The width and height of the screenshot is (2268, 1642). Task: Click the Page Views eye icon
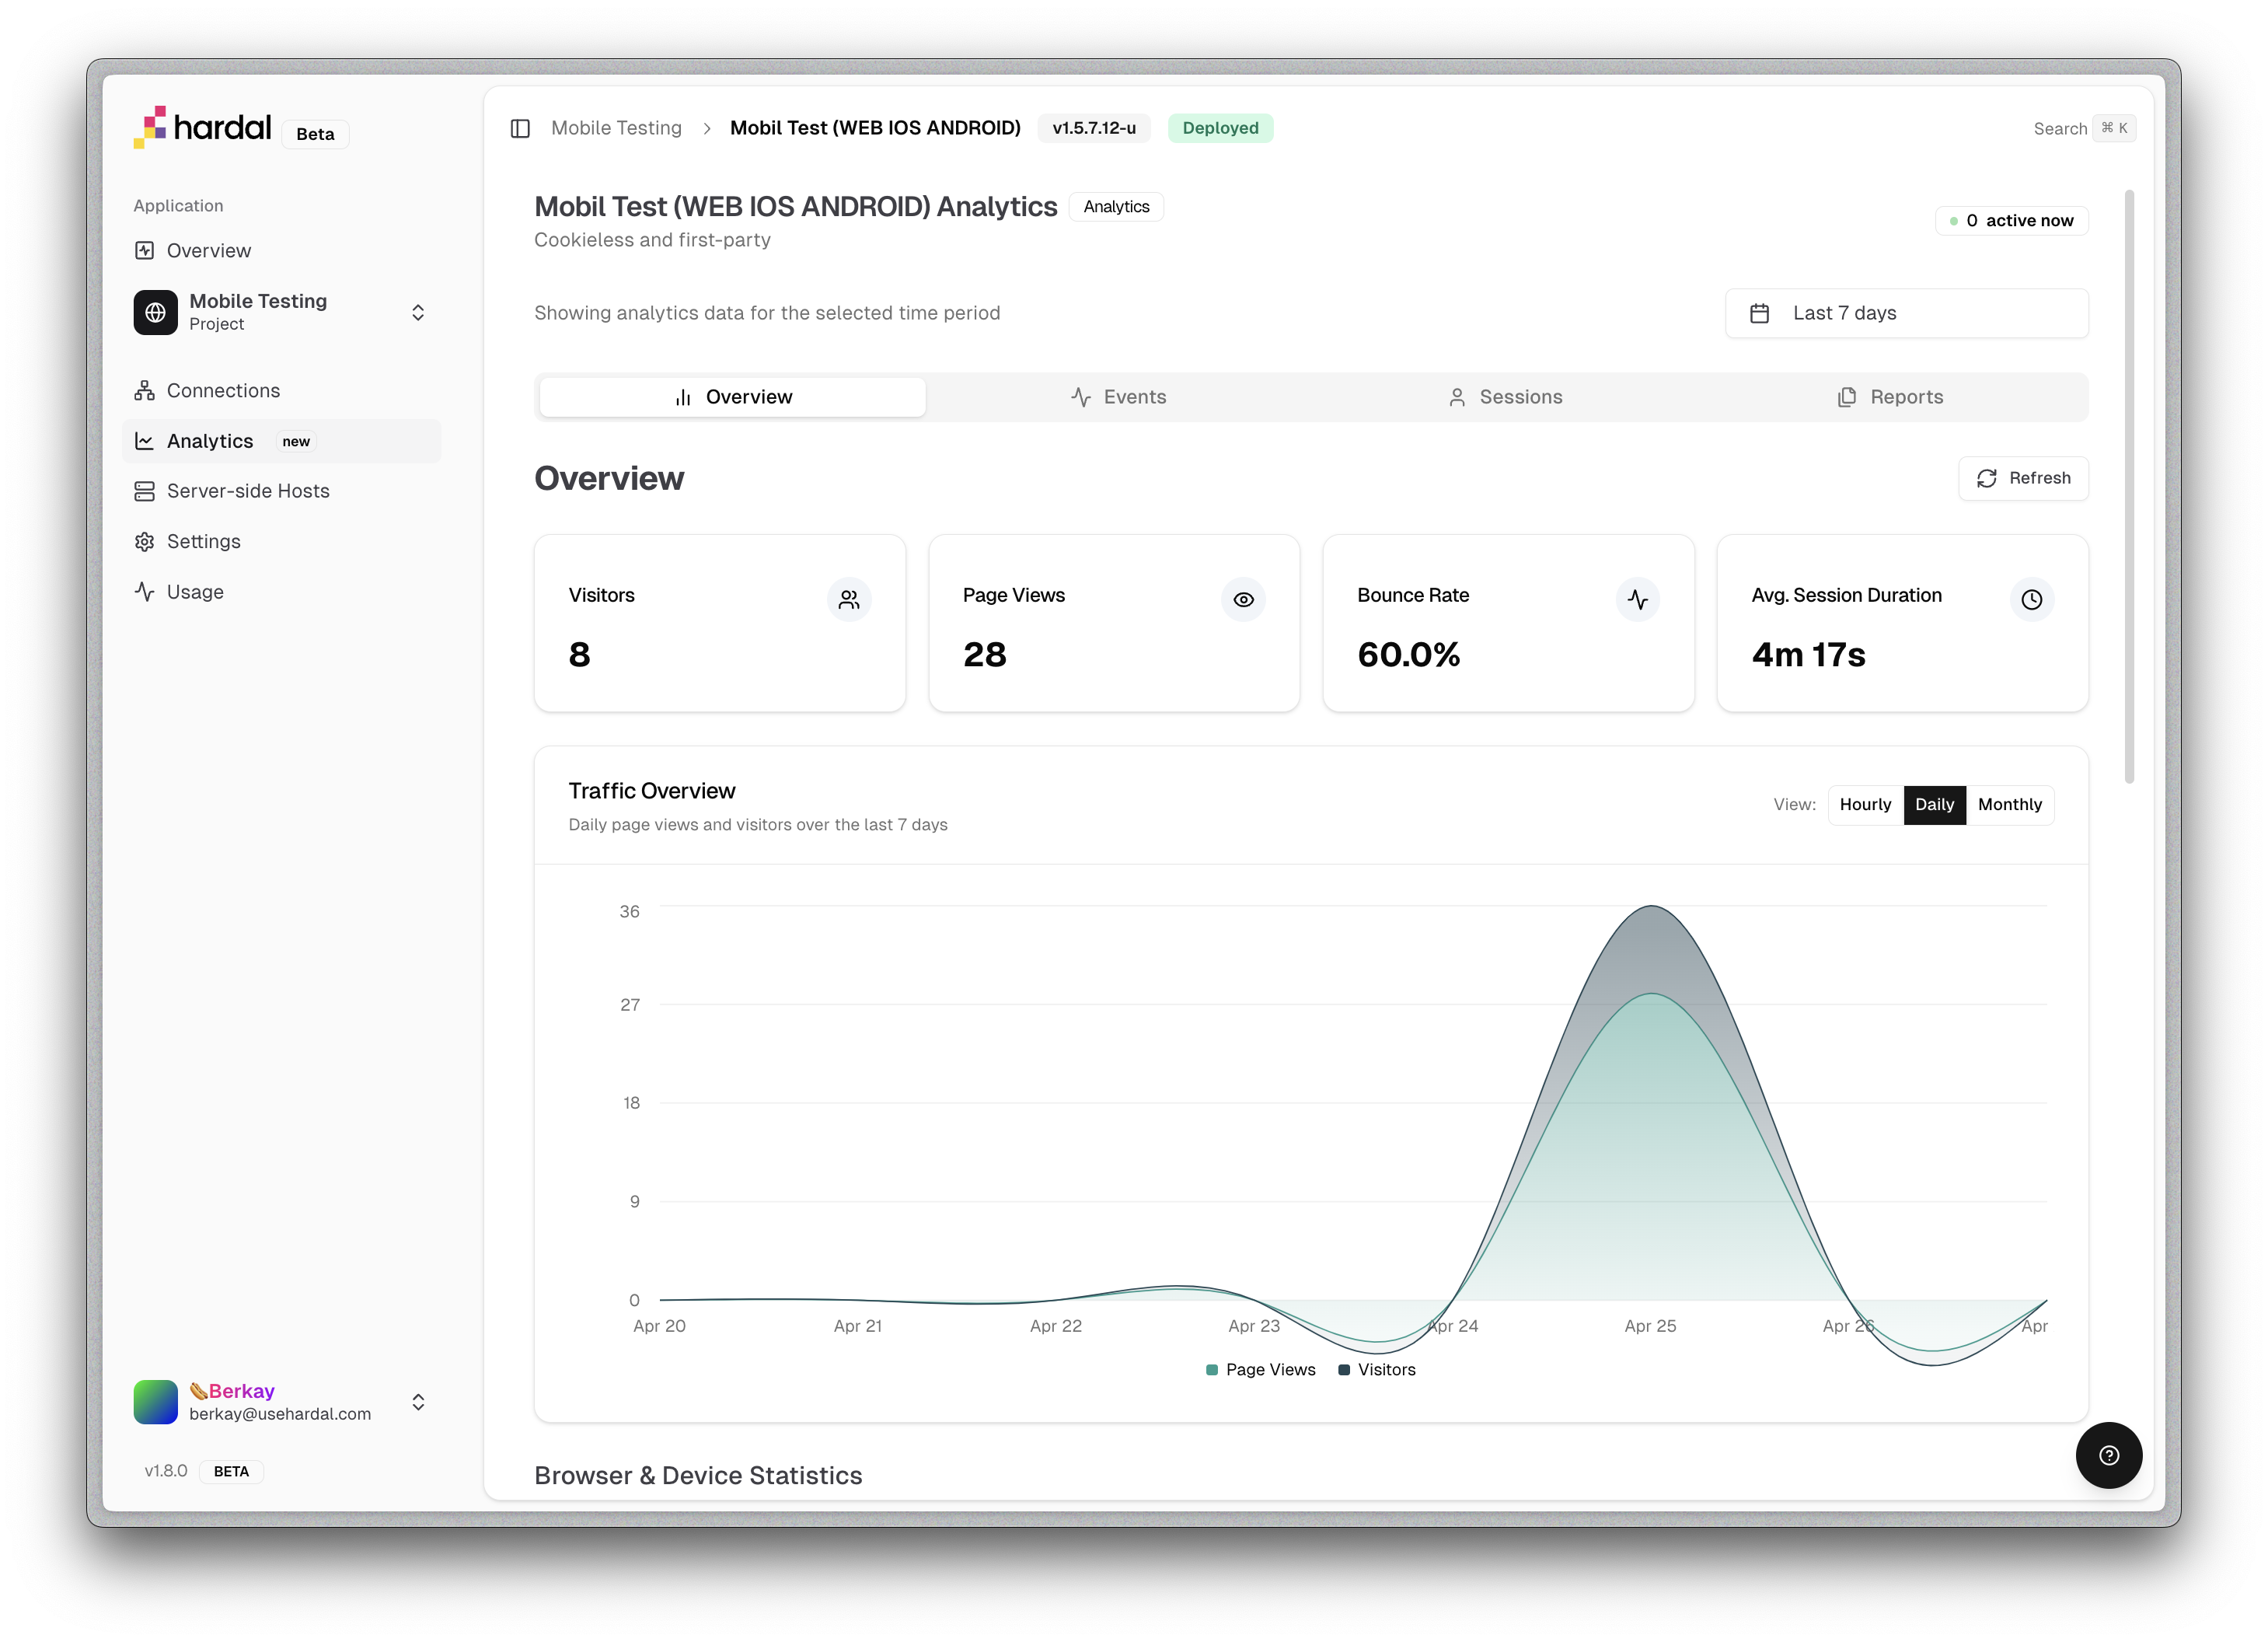[x=1243, y=599]
